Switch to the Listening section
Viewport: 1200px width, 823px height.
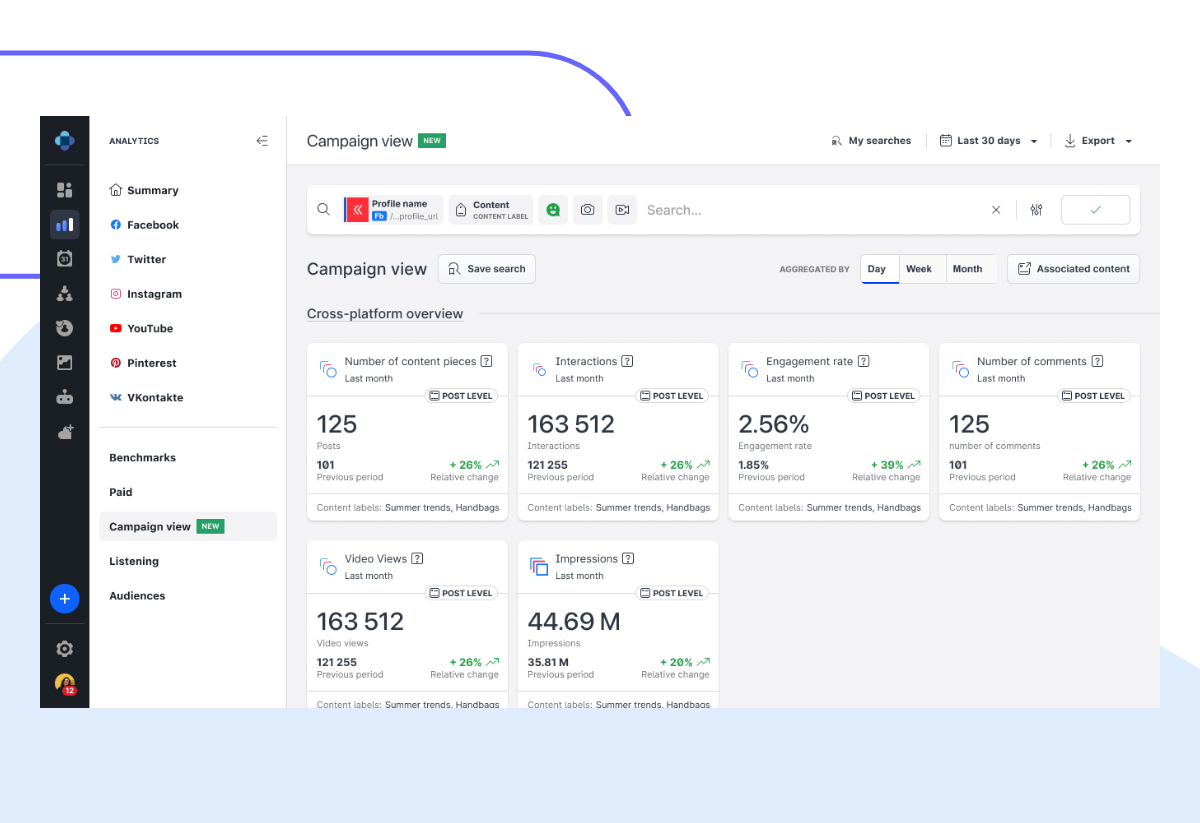point(133,561)
